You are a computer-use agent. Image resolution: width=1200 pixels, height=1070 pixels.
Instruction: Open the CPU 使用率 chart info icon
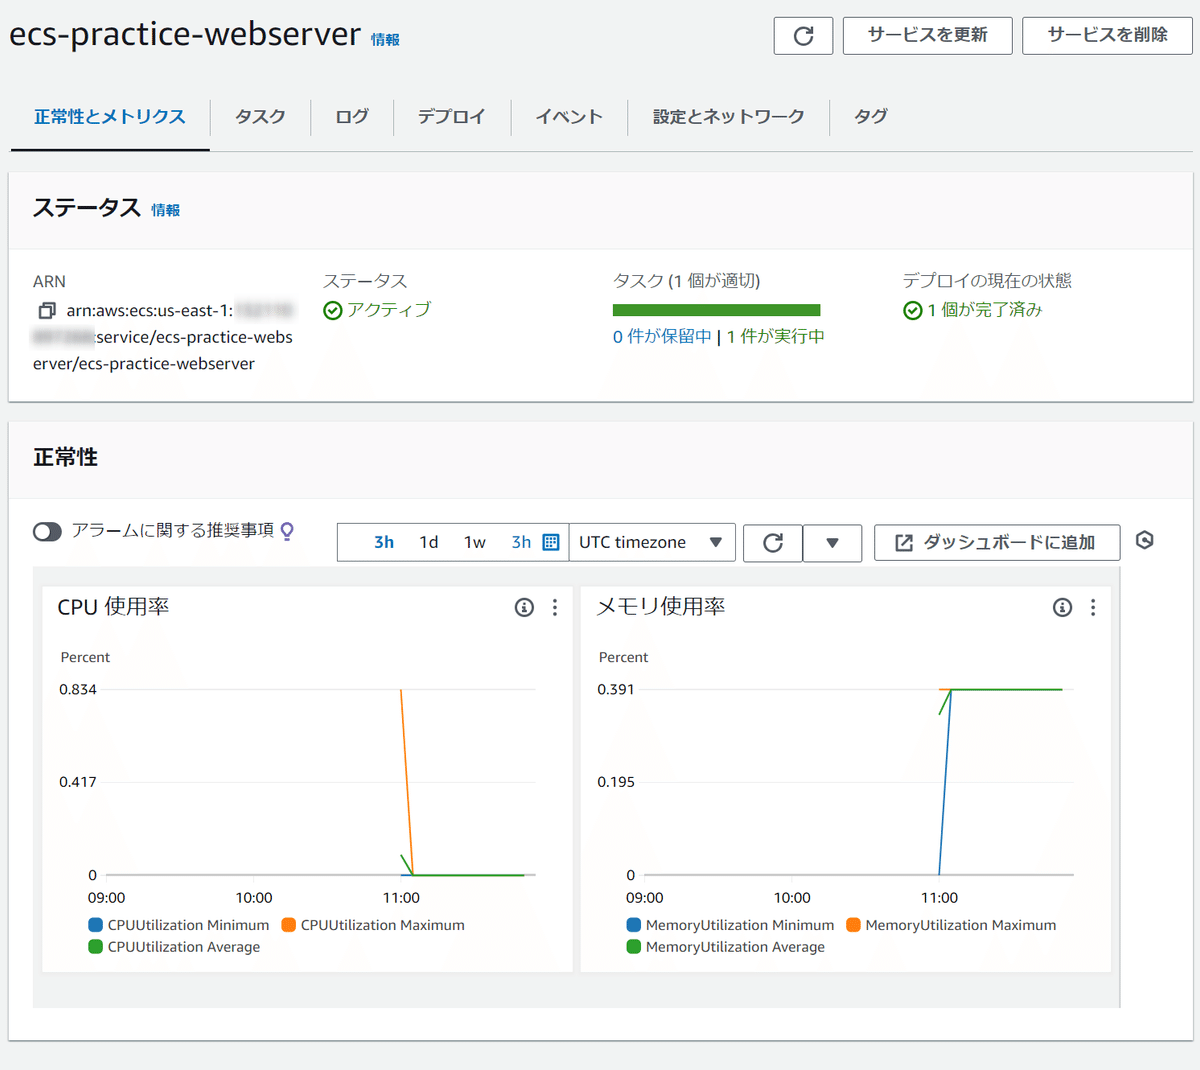524,607
